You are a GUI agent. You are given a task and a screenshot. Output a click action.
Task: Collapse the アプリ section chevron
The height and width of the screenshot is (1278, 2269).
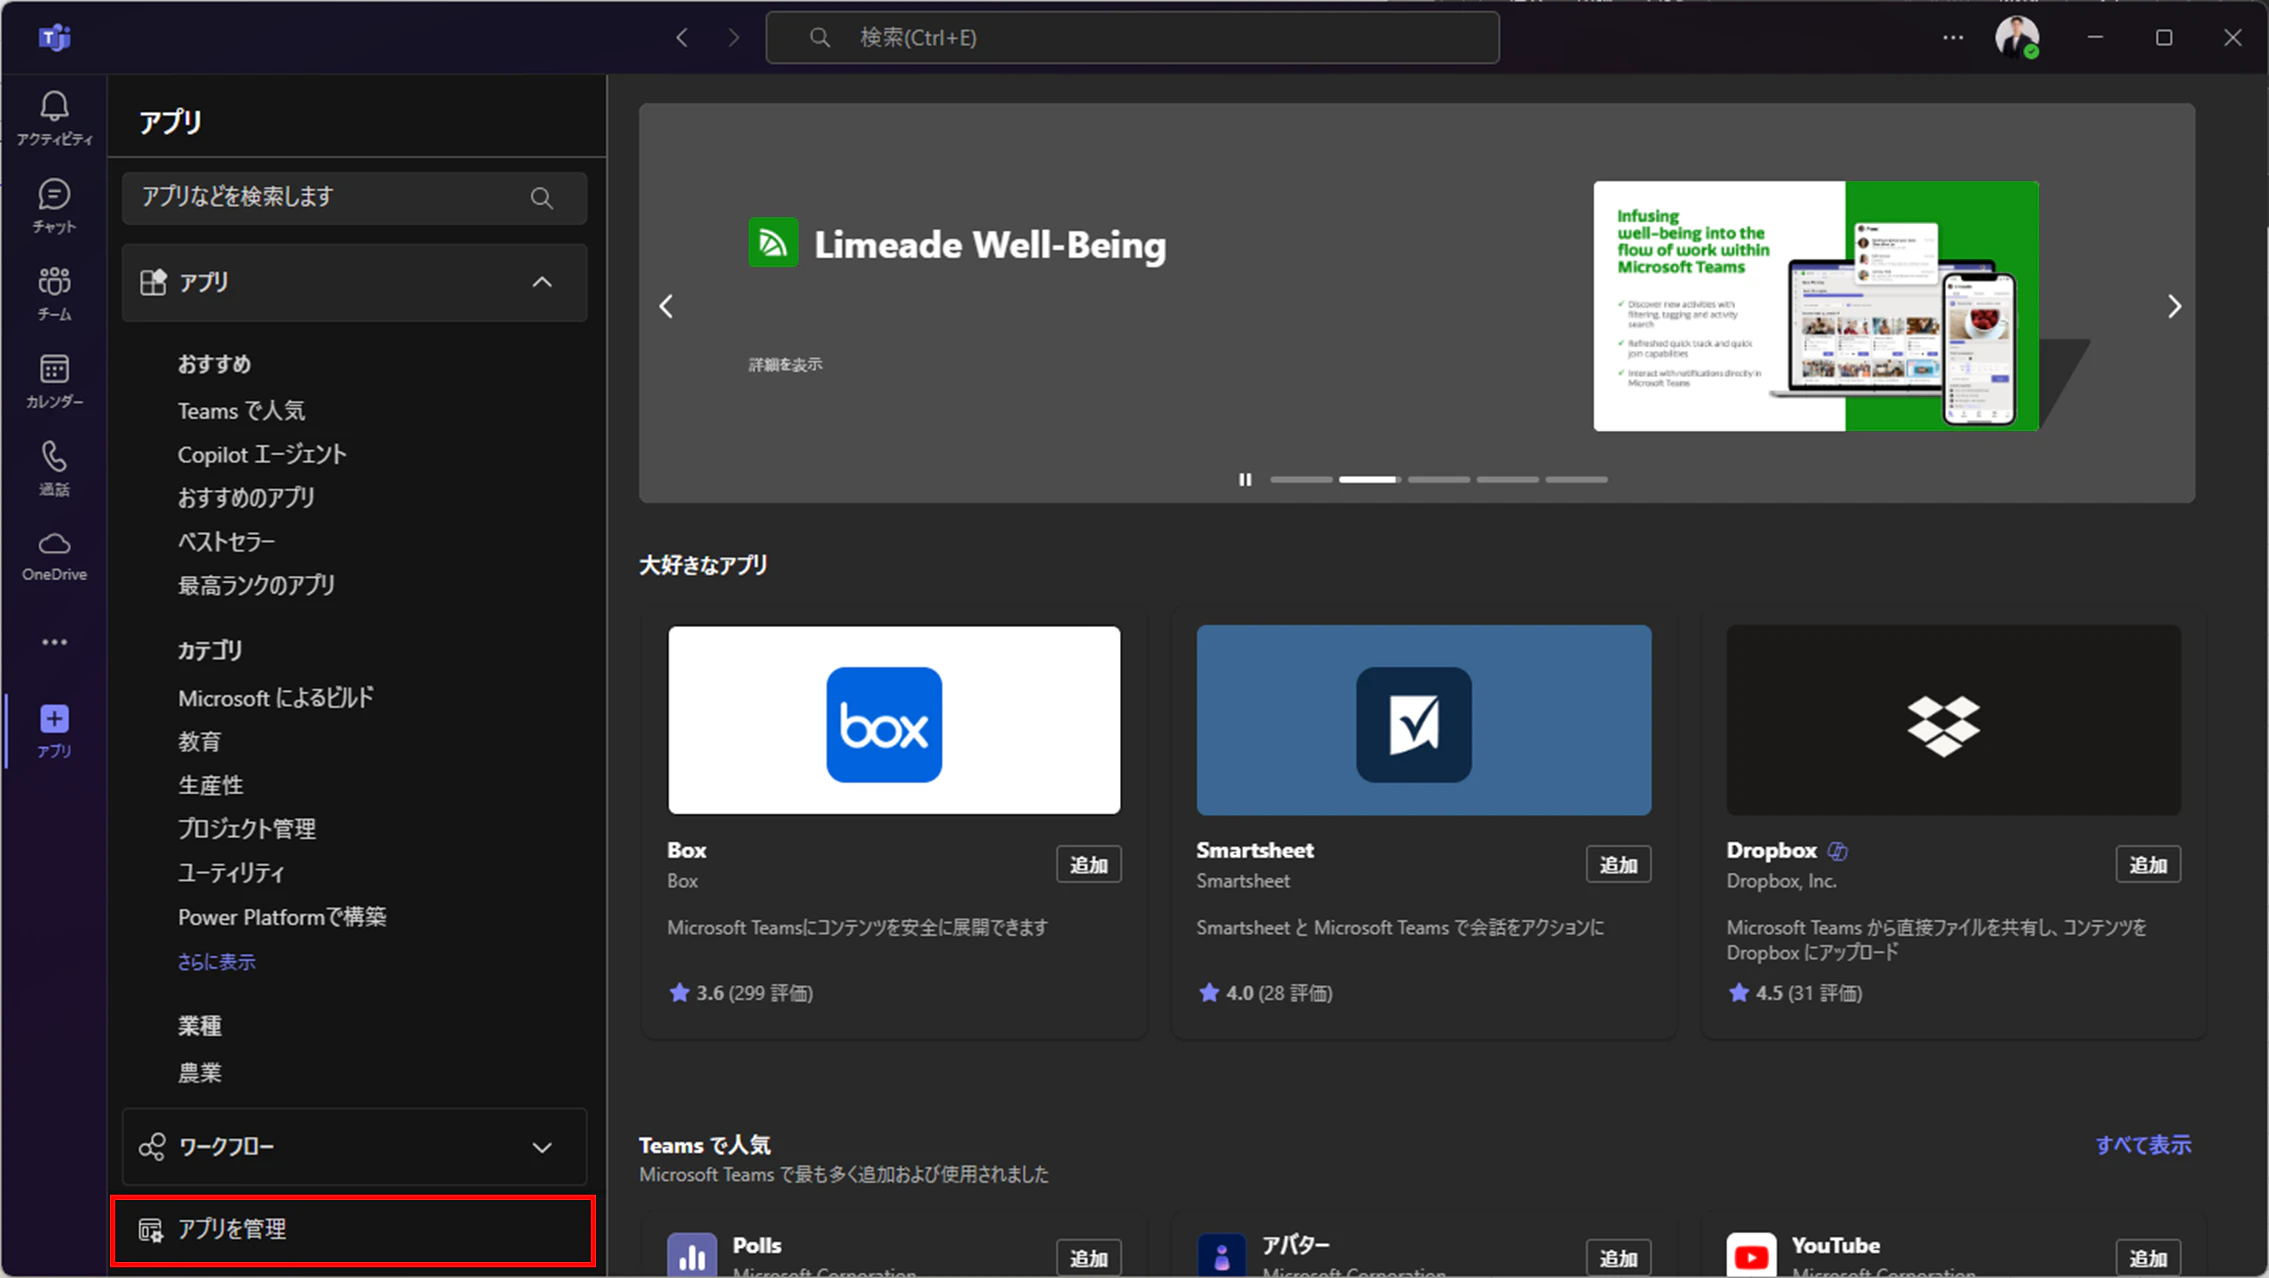(x=542, y=282)
